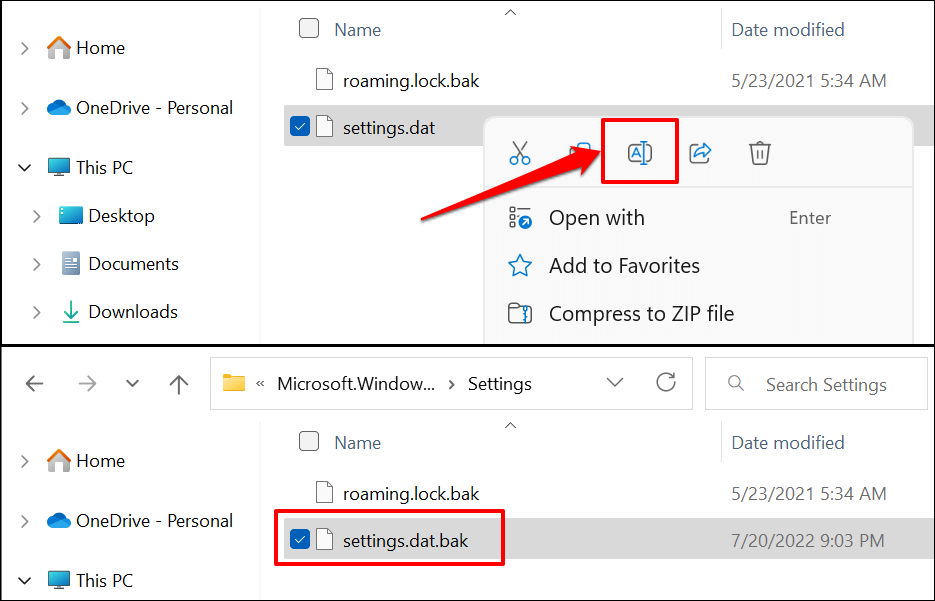
Task: Click the Settings breadcrumb in address bar
Action: tap(500, 384)
